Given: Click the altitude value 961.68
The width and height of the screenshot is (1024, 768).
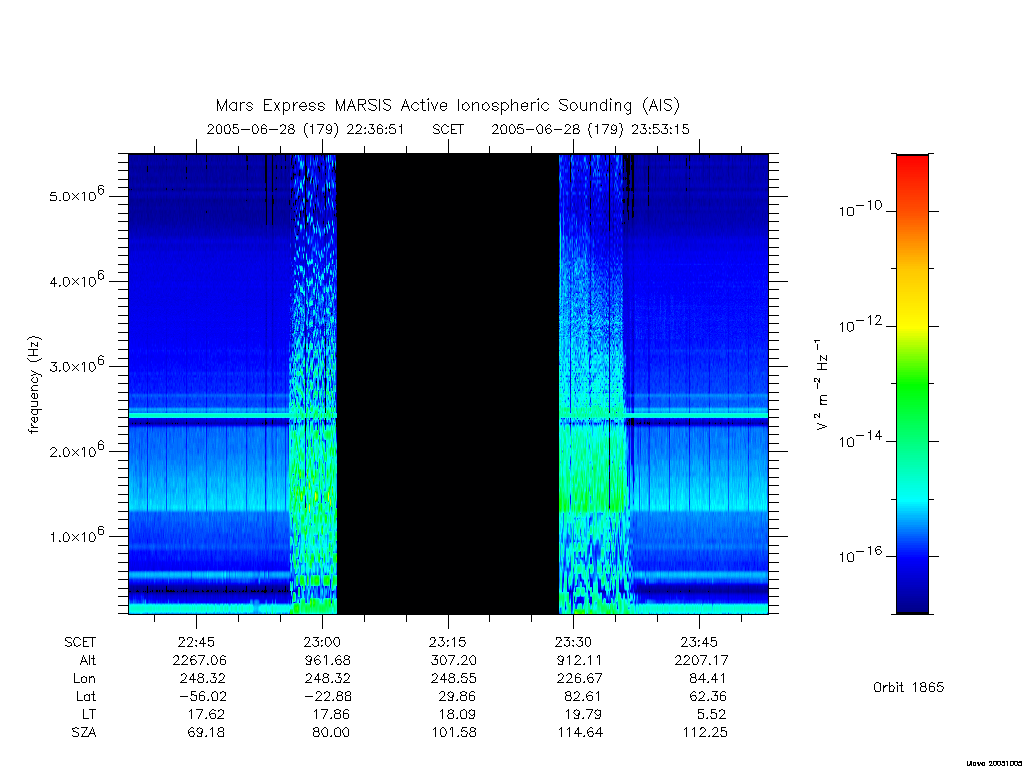Looking at the screenshot, I should 327,660.
